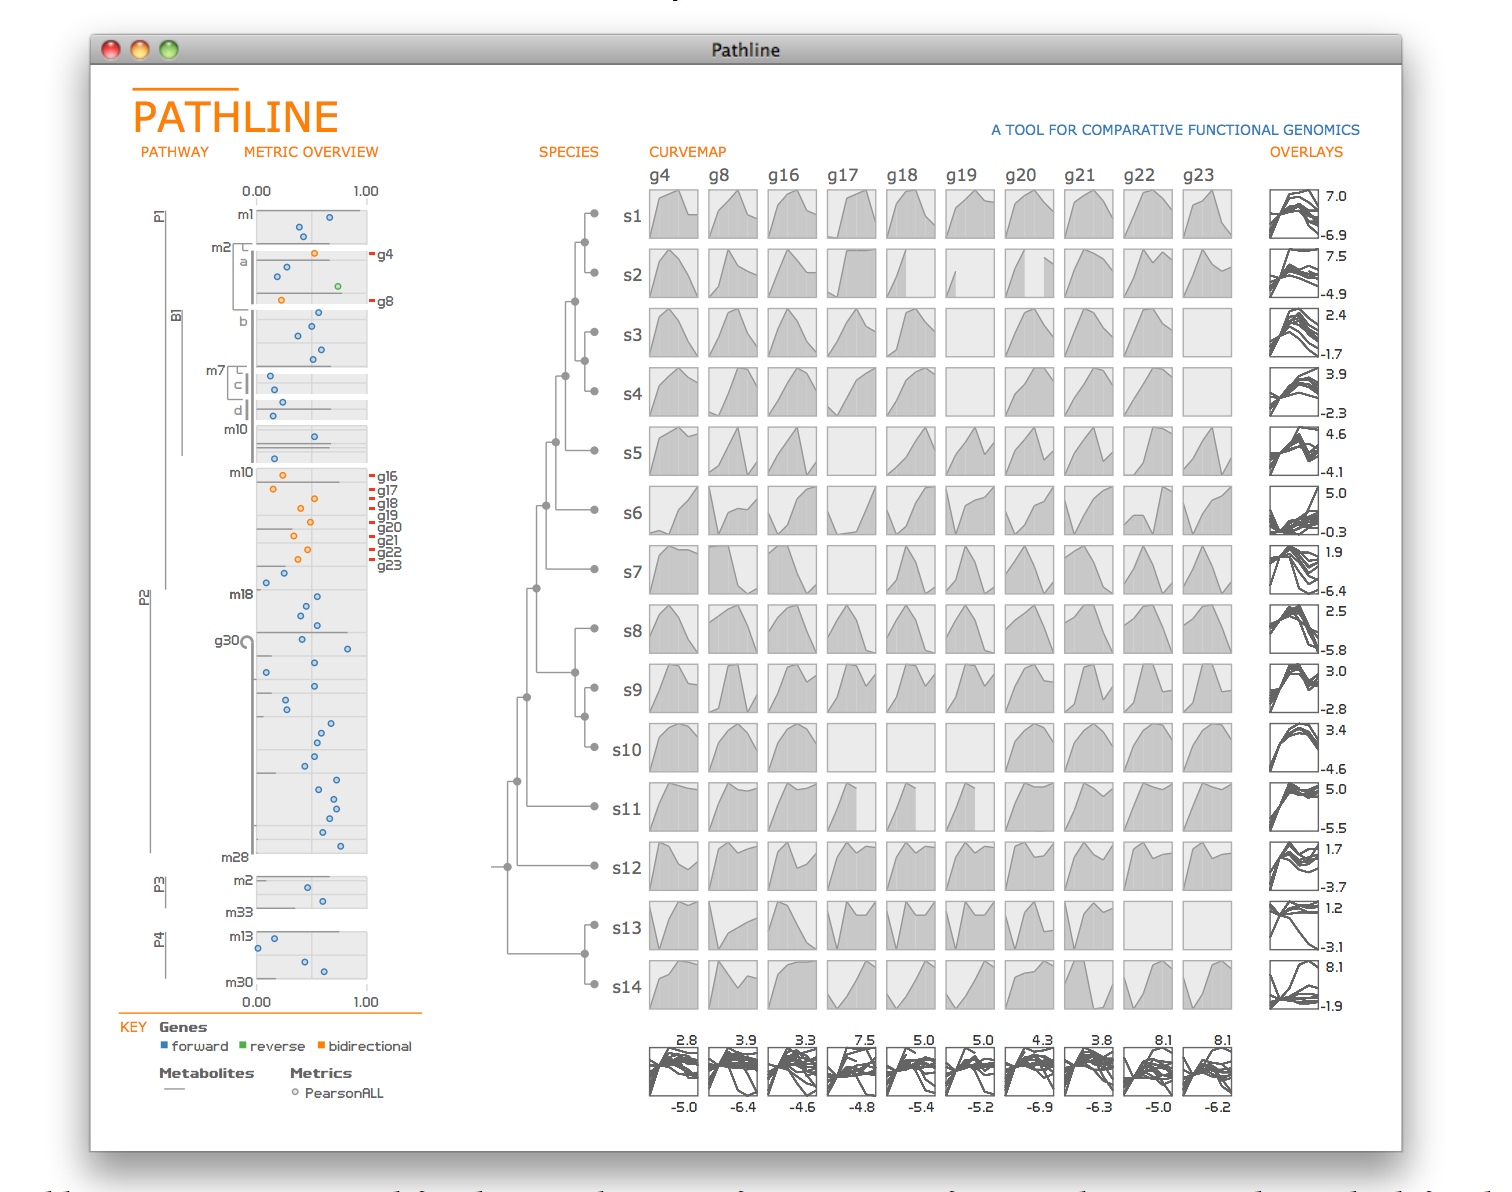Click the blue forward gene dot in row m1
Screen dimensions: 1512x1192
click(330, 215)
